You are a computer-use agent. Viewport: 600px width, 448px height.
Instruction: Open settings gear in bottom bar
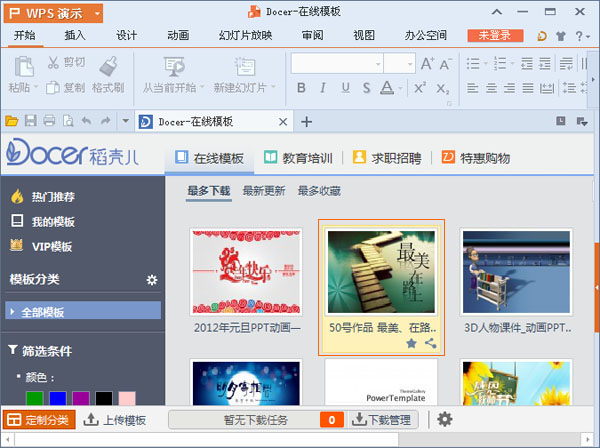445,419
